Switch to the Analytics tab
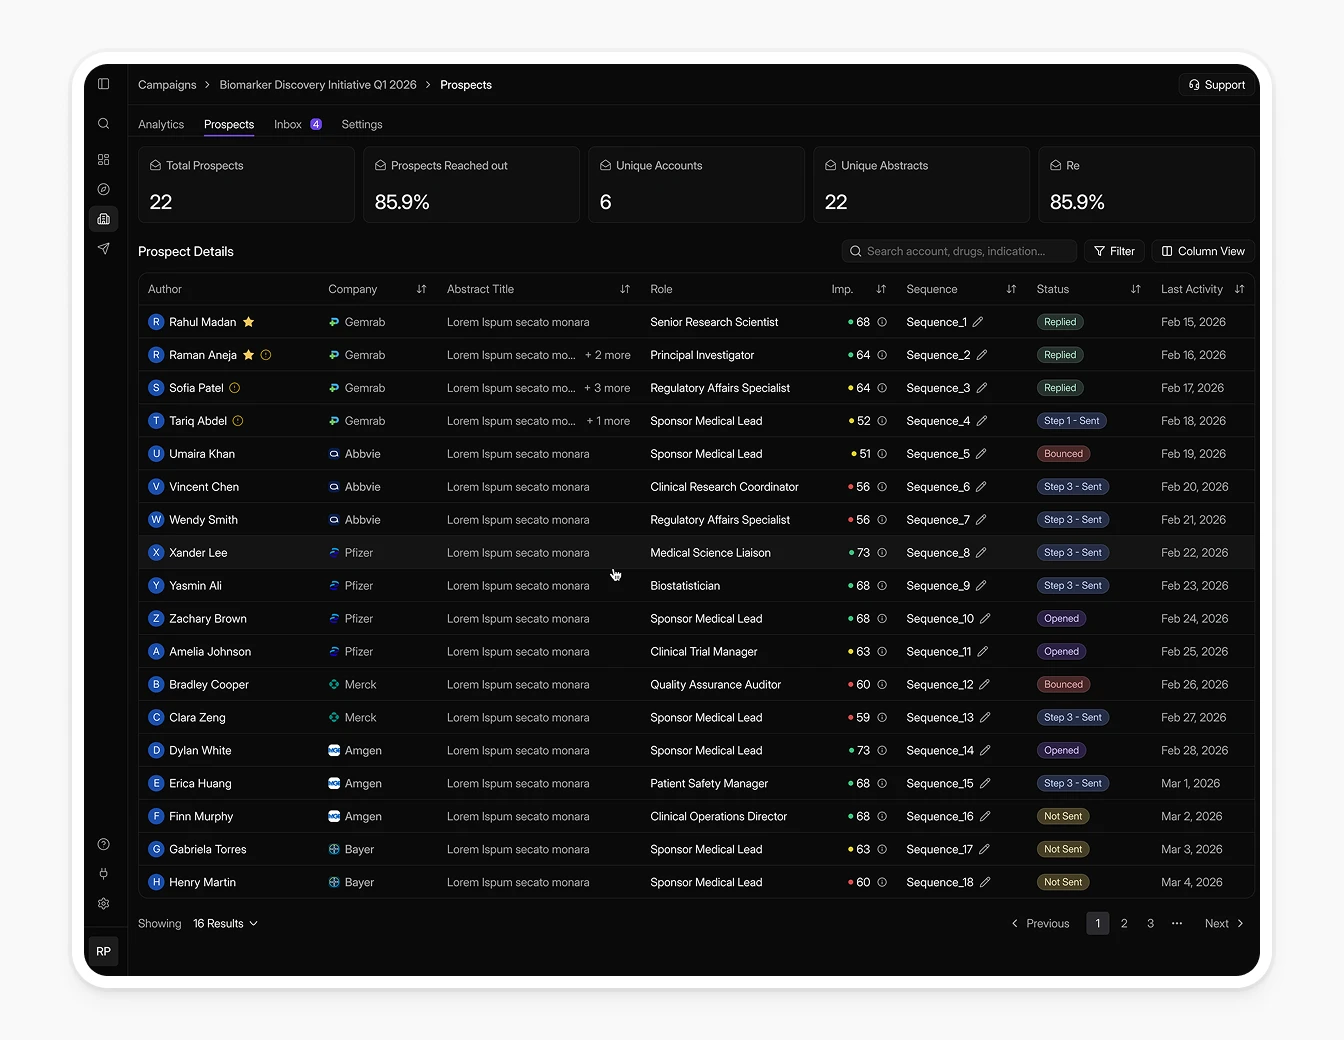Screen dimensions: 1344x1040 coord(161,125)
